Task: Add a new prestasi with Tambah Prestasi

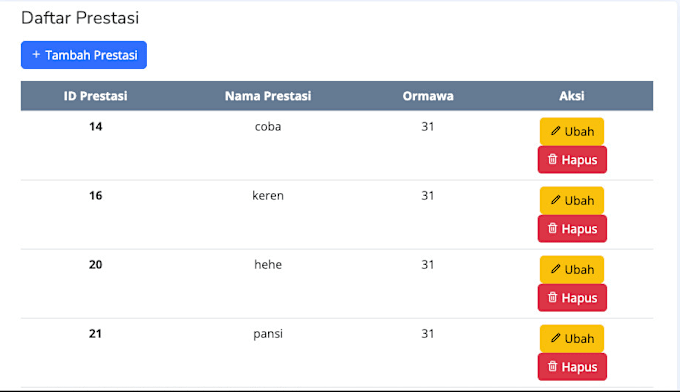Action: pos(84,55)
